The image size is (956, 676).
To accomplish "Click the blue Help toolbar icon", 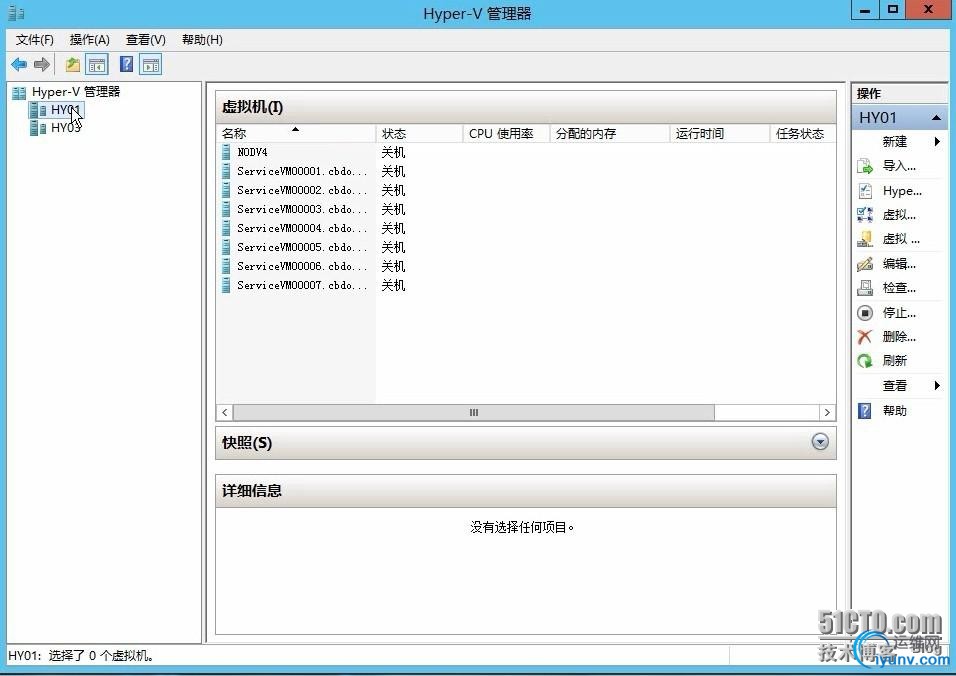I will [x=126, y=64].
